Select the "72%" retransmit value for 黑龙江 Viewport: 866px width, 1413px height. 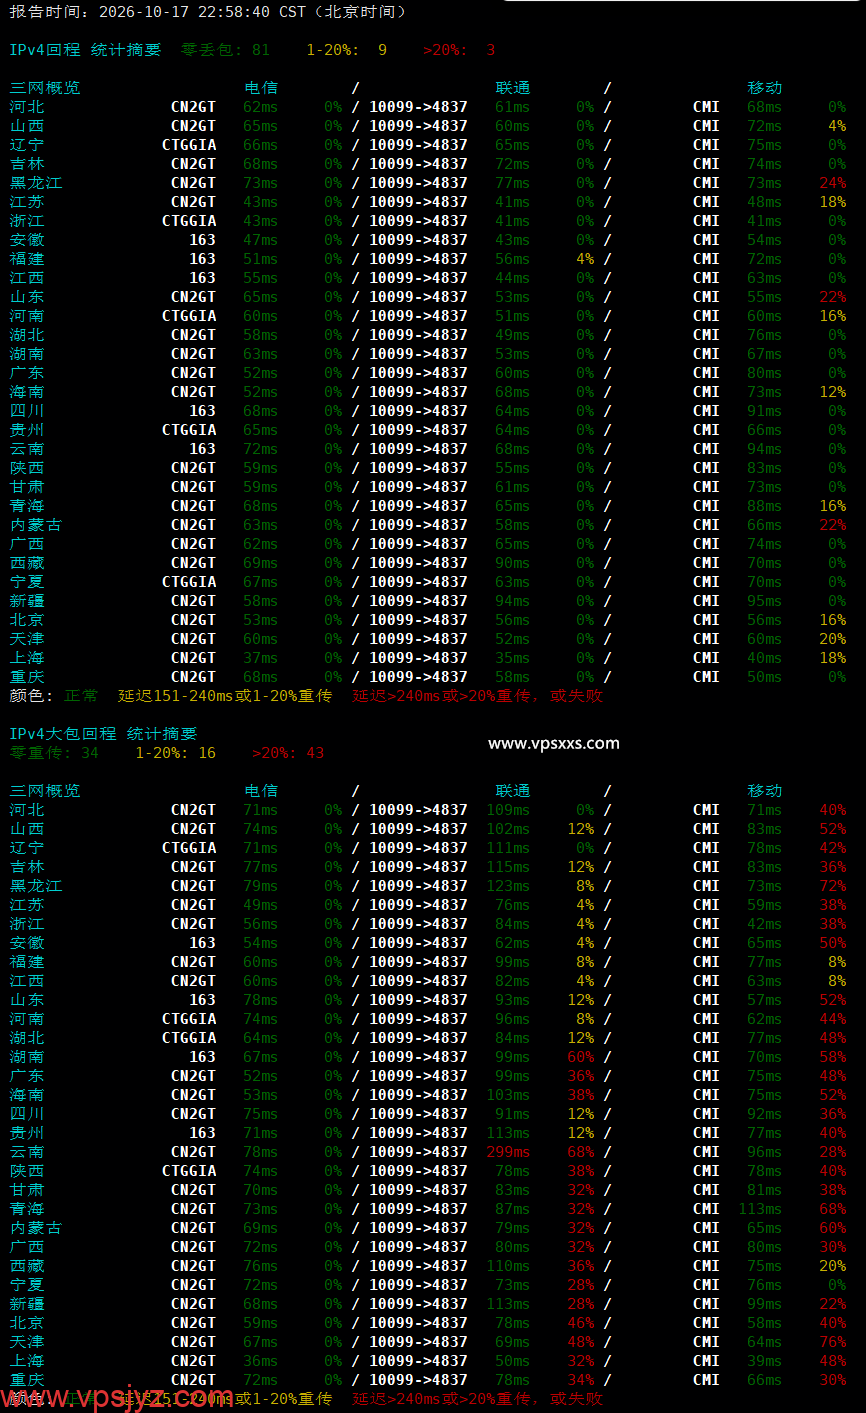click(832, 886)
